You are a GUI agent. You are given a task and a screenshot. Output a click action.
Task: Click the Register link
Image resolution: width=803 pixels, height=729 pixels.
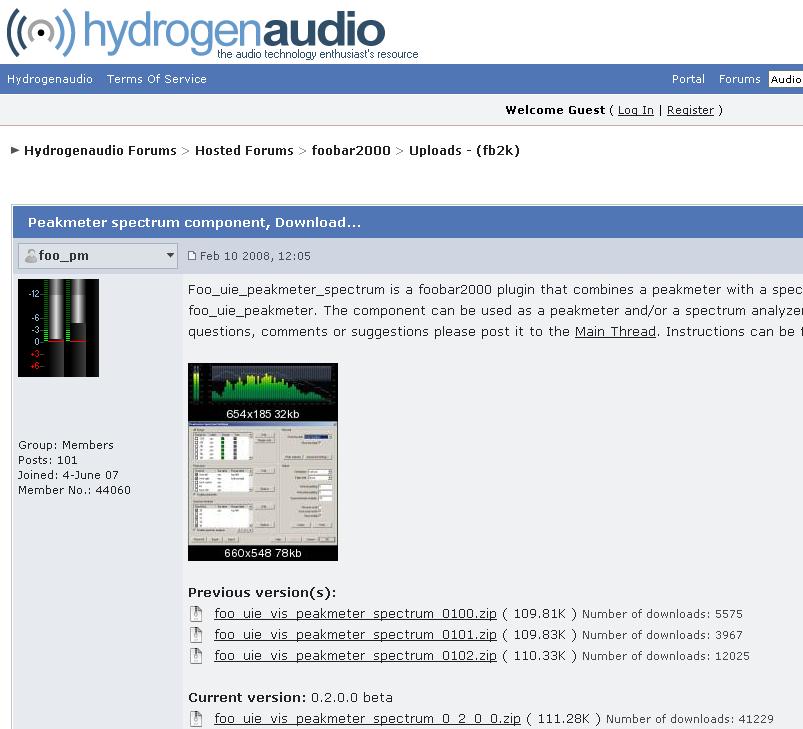point(690,110)
